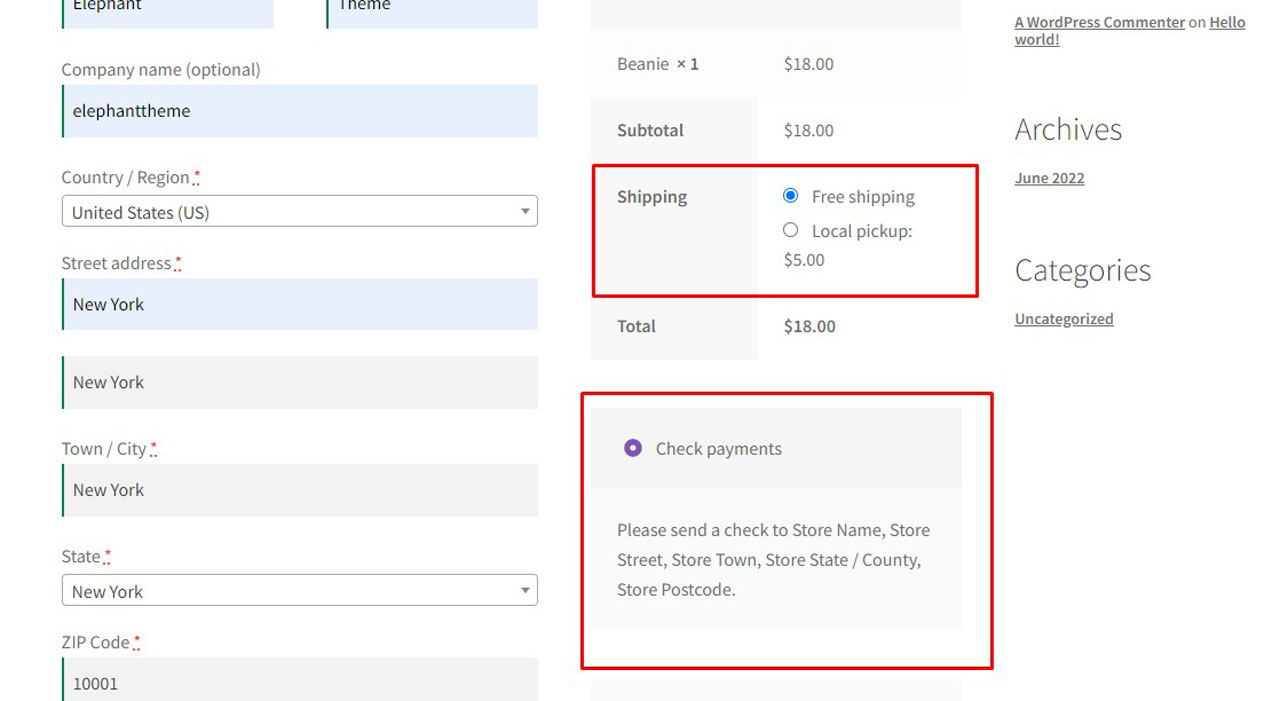Screen dimensions: 1280x701
Task: Select the Check payments radio option
Action: (633, 448)
